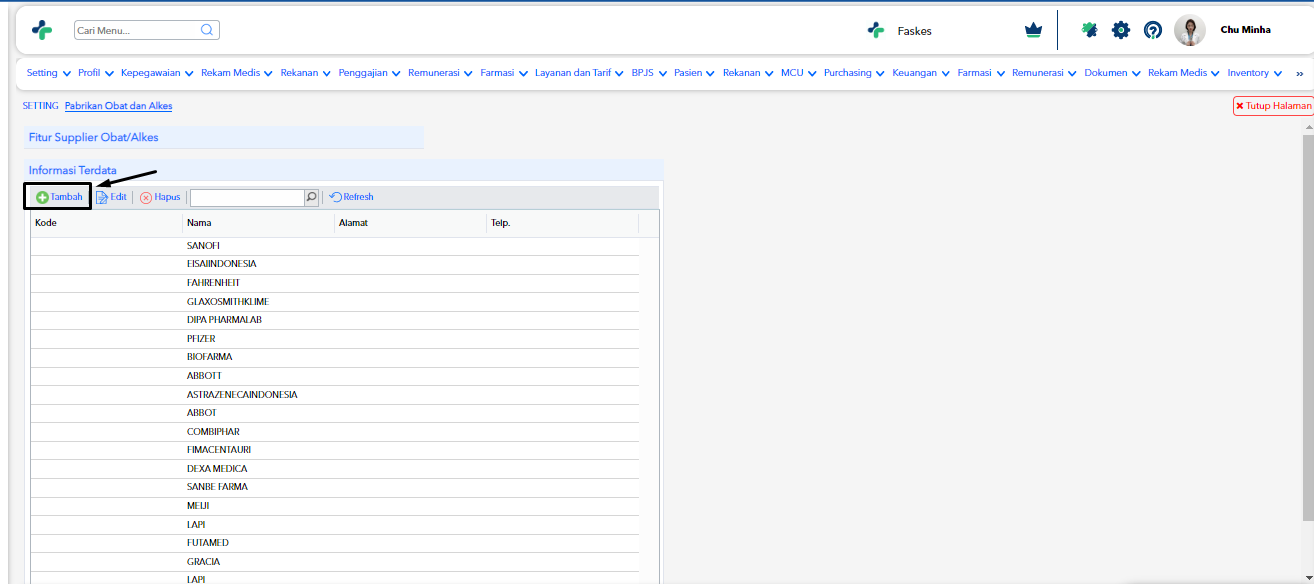The height and width of the screenshot is (584, 1314).
Task: Select the ABBOT row with single T
Action: pyautogui.click(x=335, y=413)
